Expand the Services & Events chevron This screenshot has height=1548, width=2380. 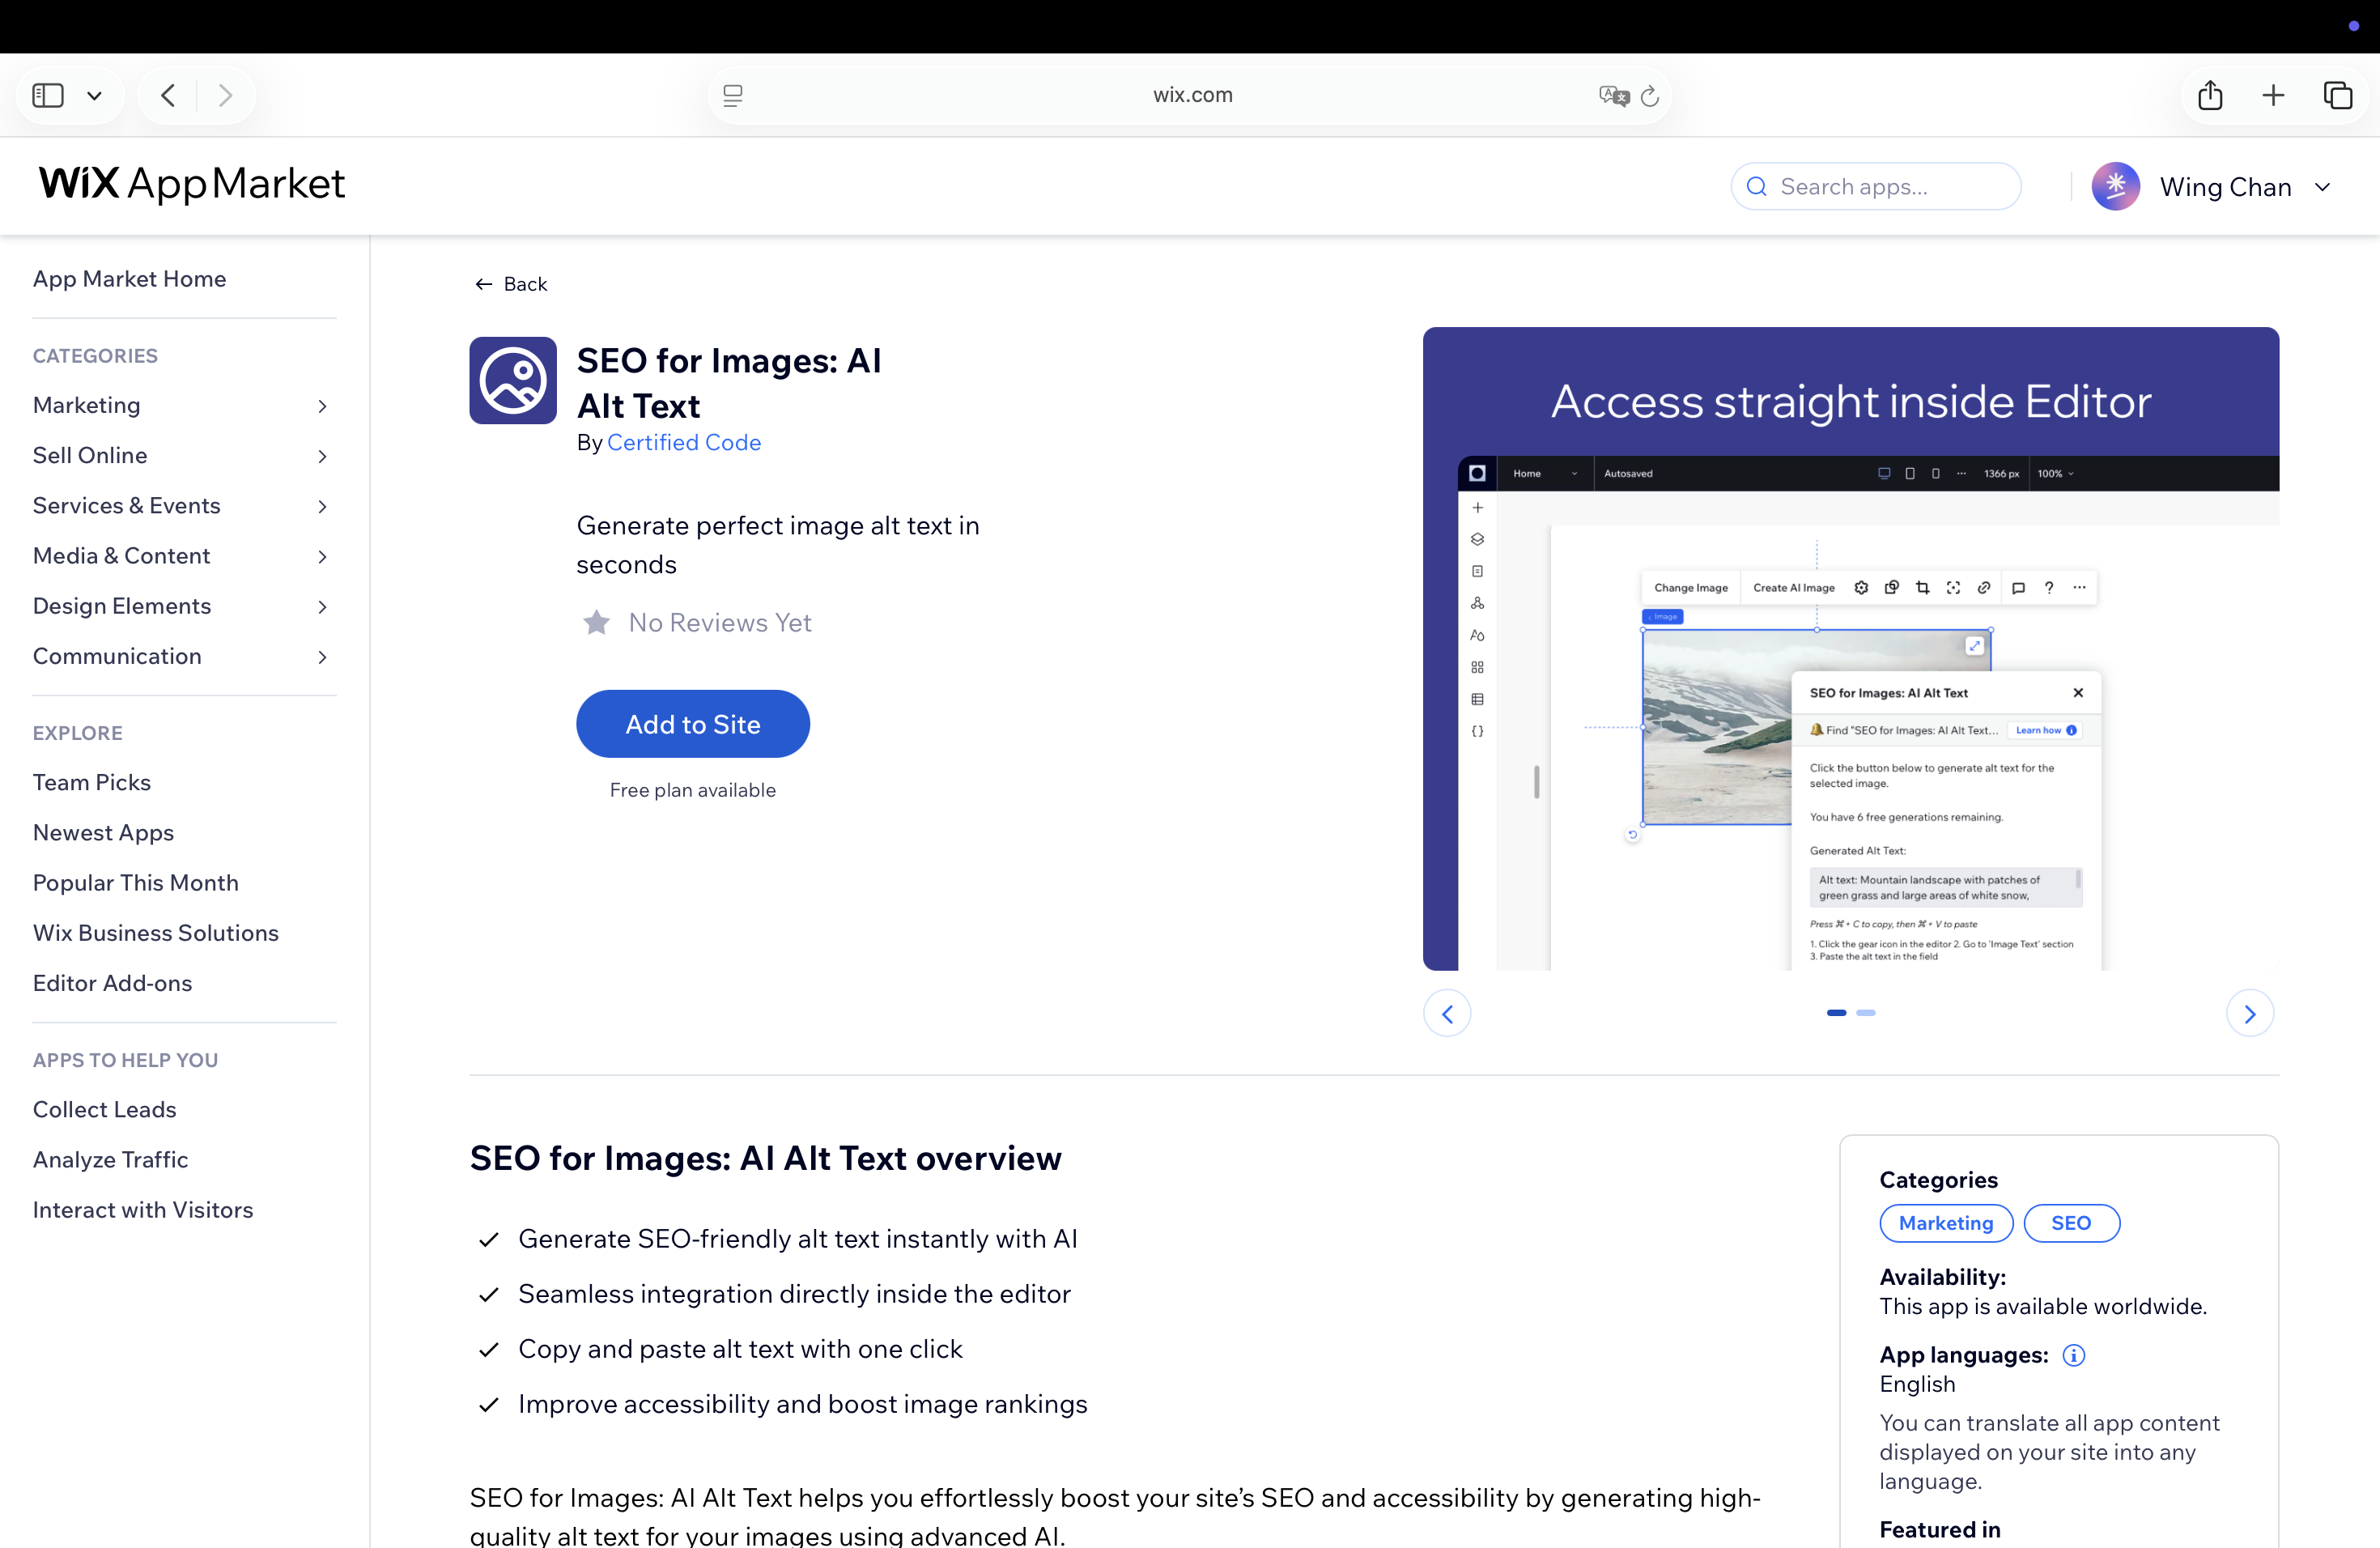322,506
